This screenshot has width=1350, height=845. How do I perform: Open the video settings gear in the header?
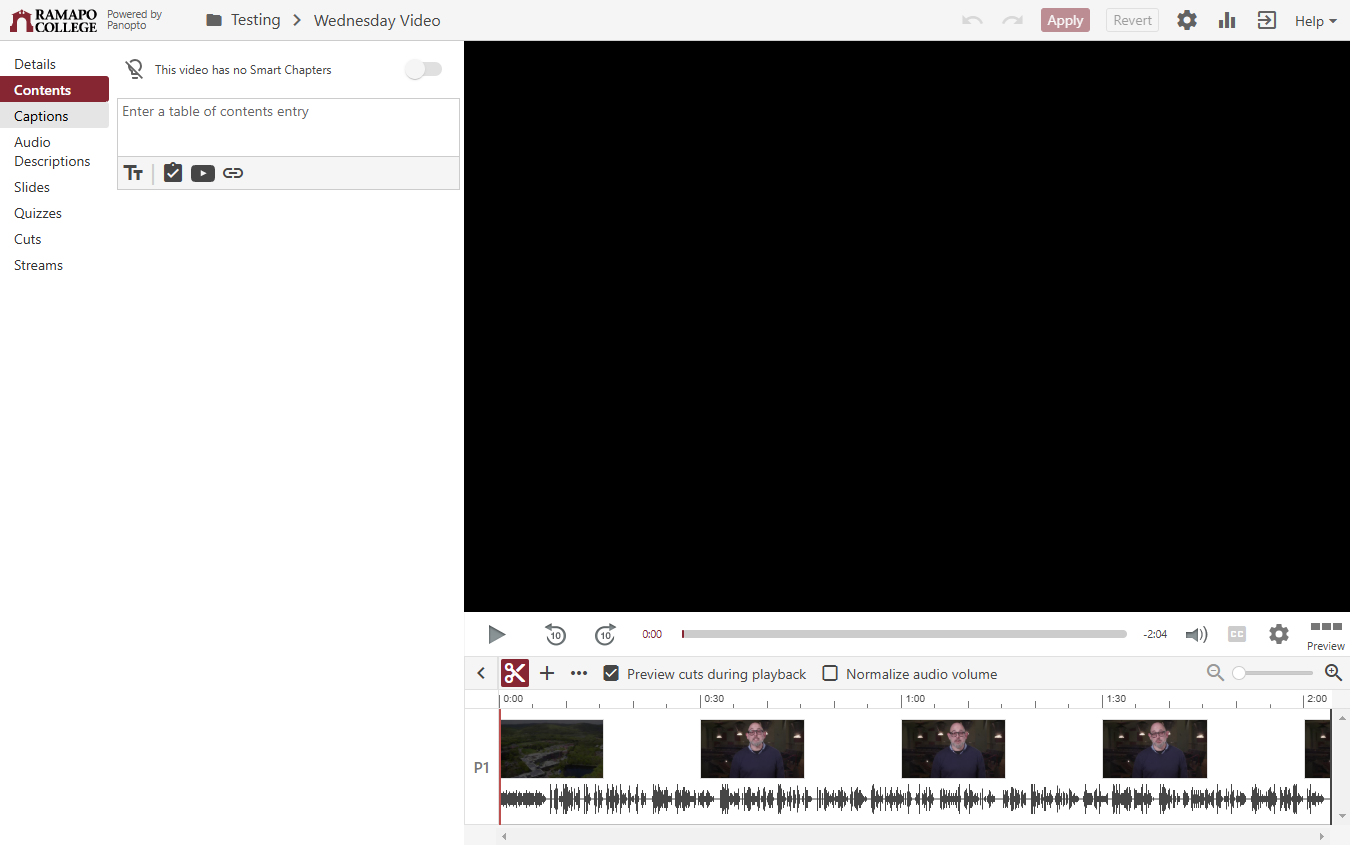click(x=1187, y=20)
